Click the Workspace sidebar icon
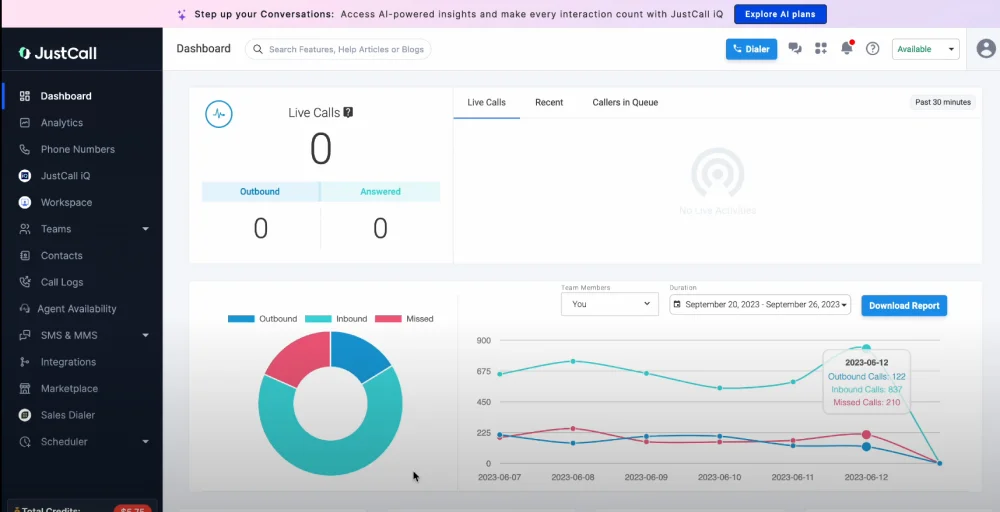Viewport: 1000px width, 512px height. 25,202
